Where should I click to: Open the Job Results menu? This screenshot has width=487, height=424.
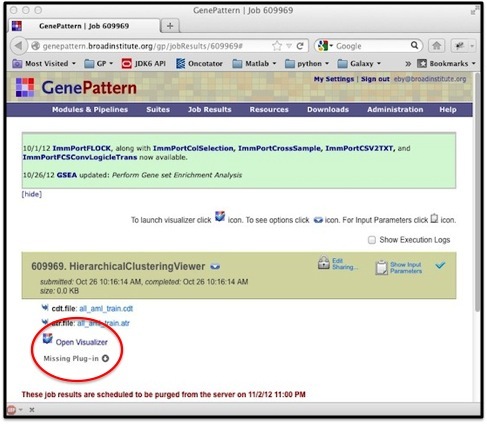(209, 110)
